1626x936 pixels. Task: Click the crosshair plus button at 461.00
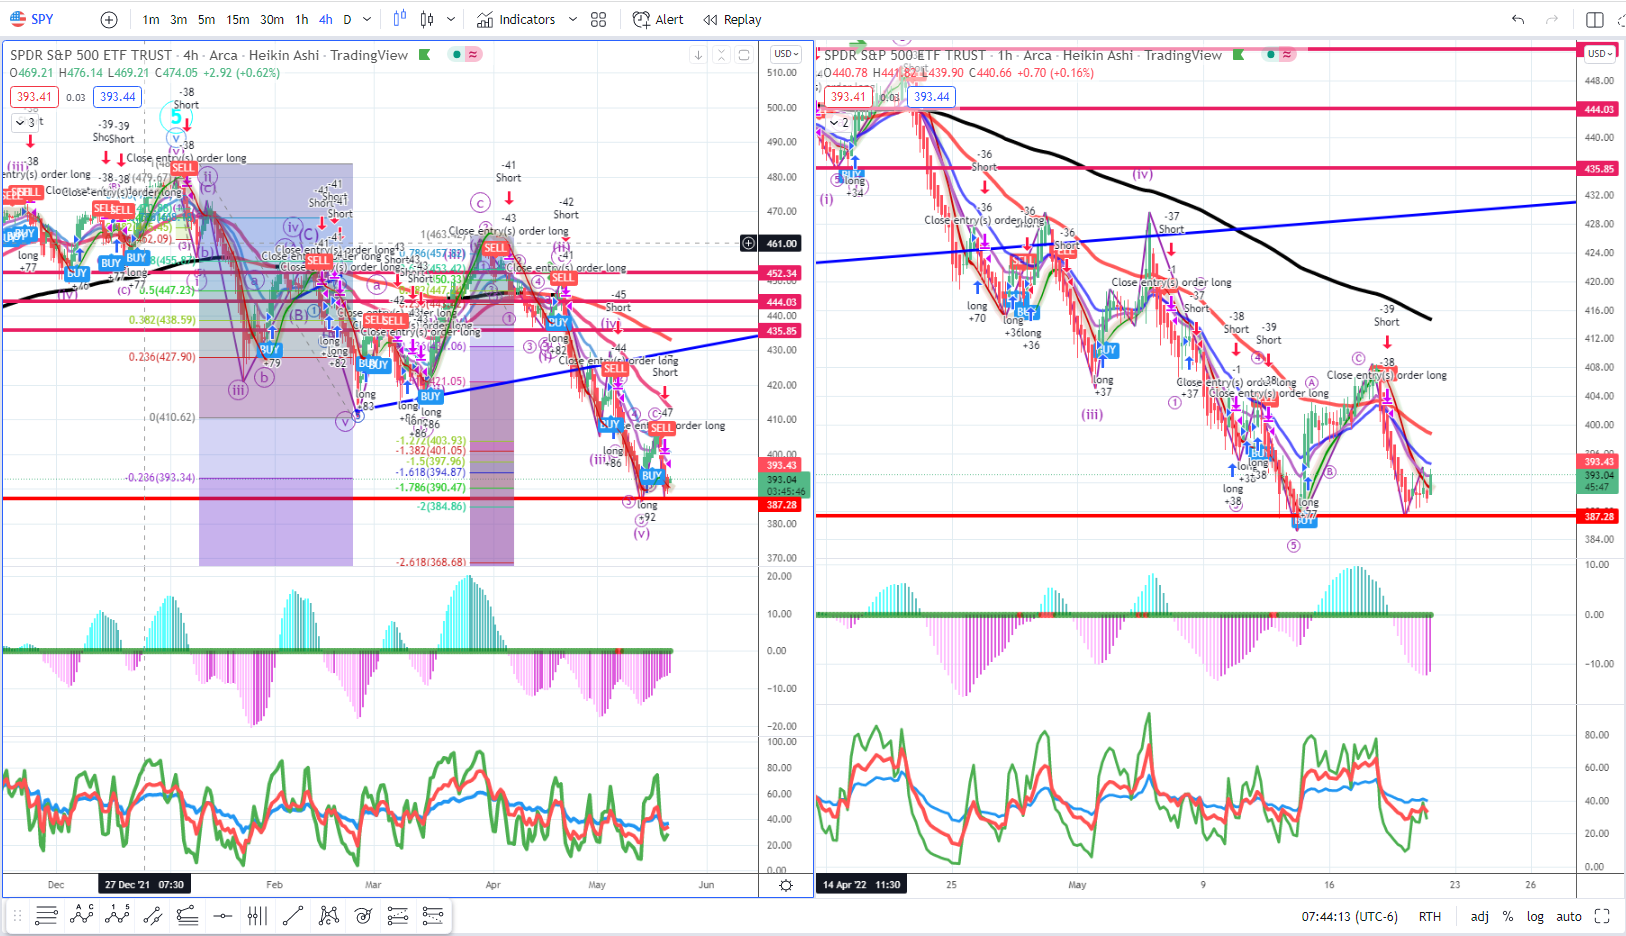(748, 243)
